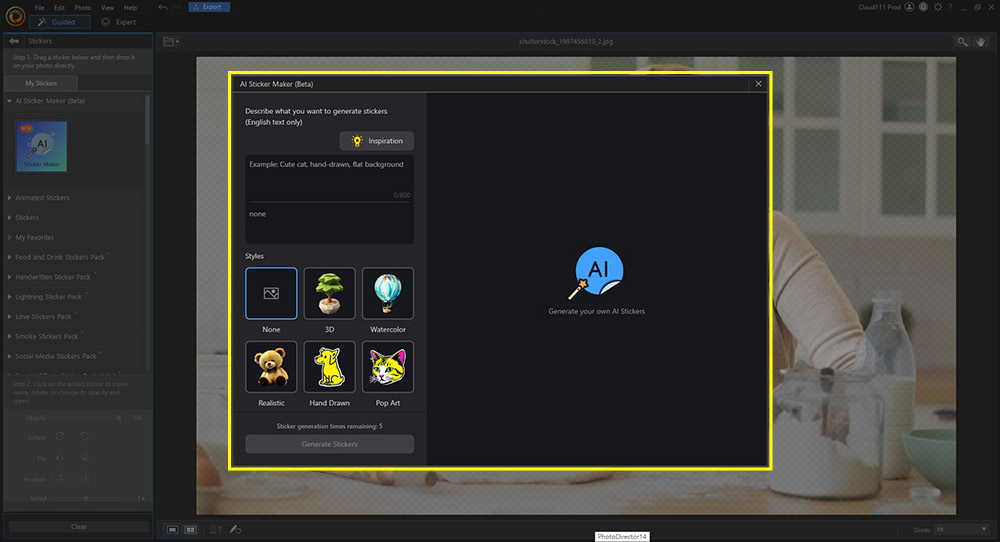1000x542 pixels.
Task: Click the Inspiration lightbulb button
Action: 377,141
